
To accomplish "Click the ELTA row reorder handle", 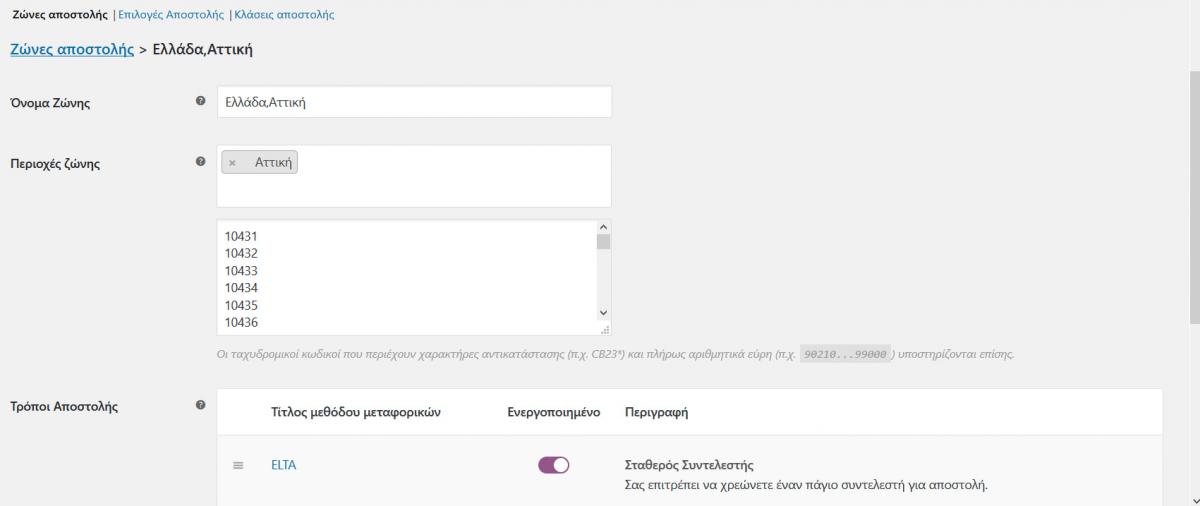I will (x=238, y=465).
